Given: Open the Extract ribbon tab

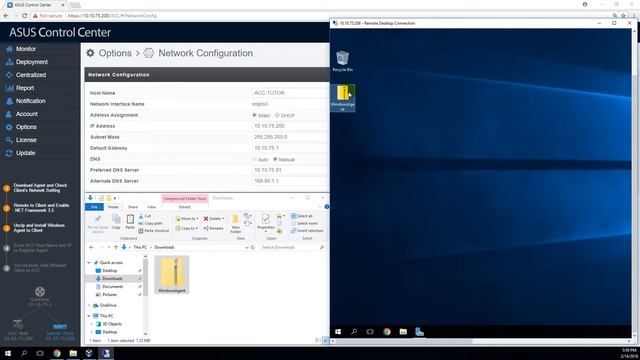Looking at the screenshot, I should pos(184,207).
